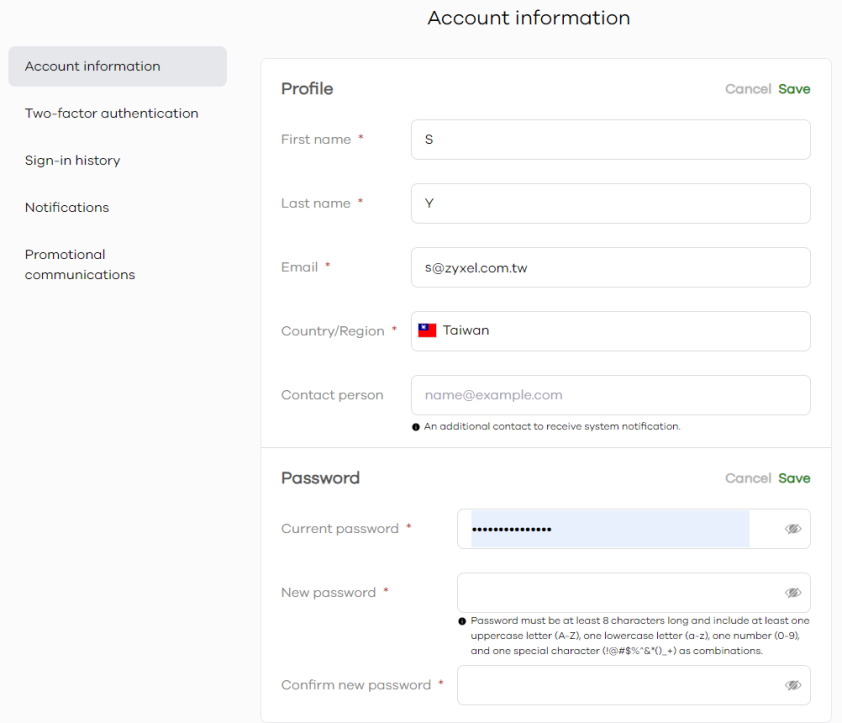Focus the Last name input box
Screen dimensions: 842x723
pyautogui.click(x=610, y=204)
